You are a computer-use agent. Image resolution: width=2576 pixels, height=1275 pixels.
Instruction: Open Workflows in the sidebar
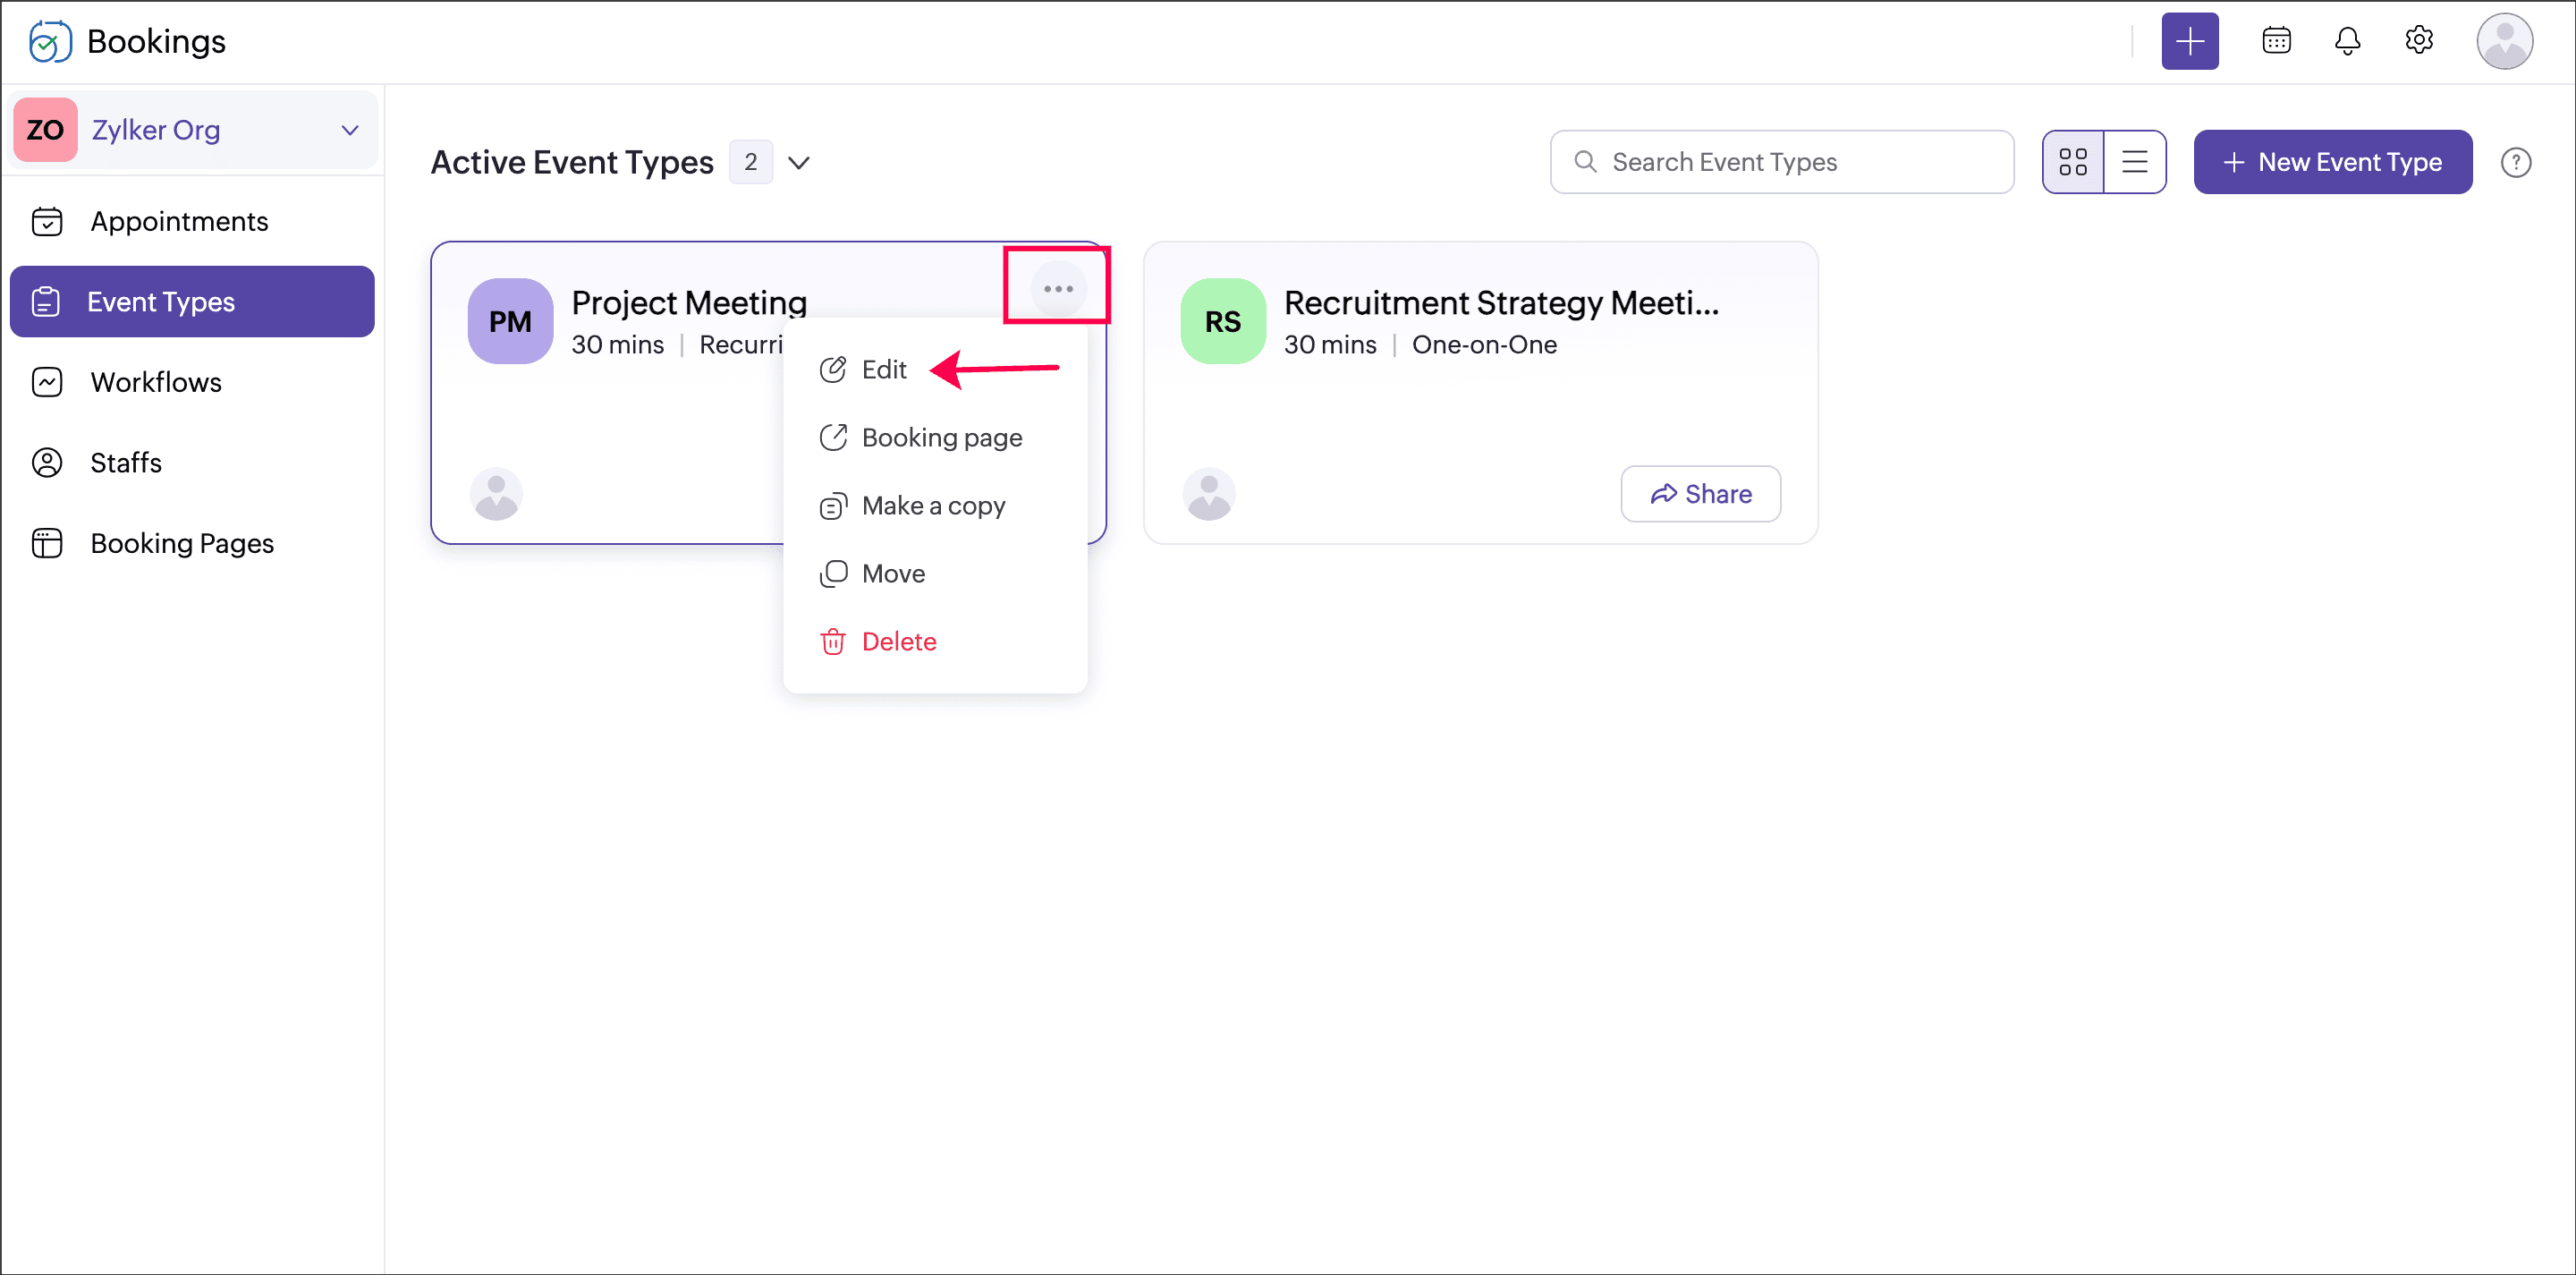pos(156,382)
